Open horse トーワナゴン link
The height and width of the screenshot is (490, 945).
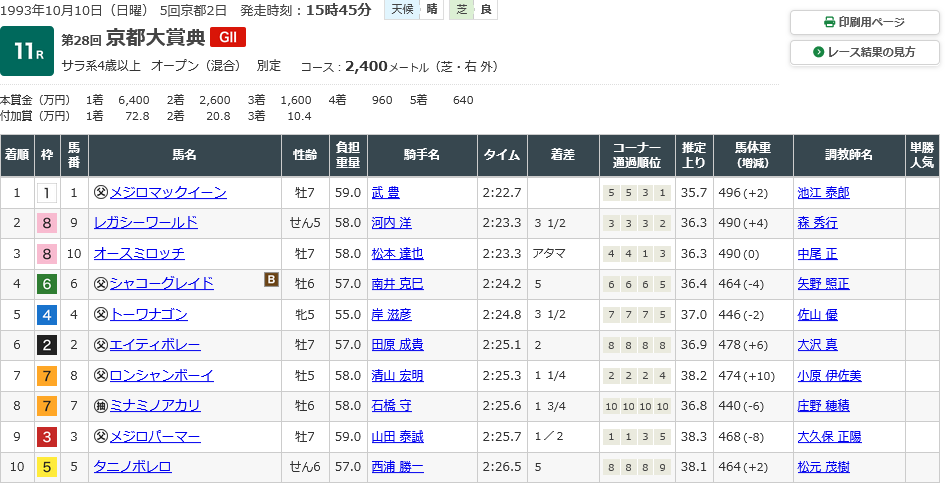149,315
